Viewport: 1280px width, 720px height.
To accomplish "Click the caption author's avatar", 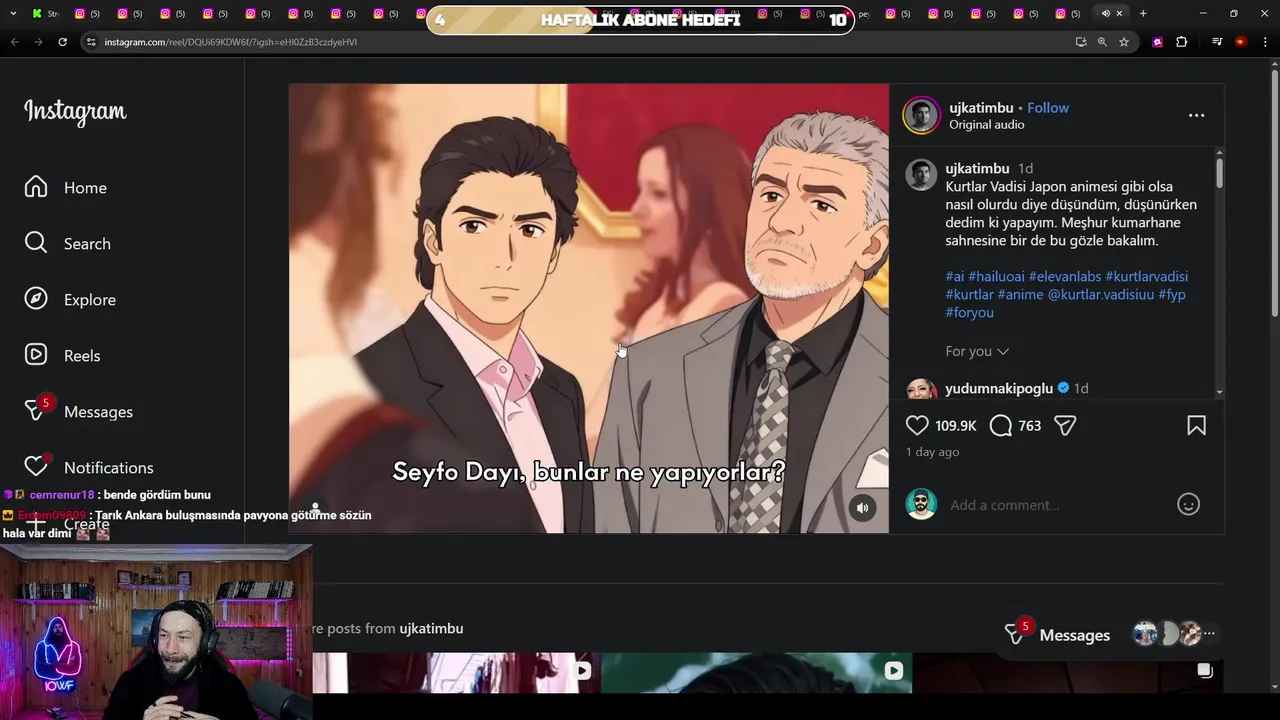I will pyautogui.click(x=921, y=174).
